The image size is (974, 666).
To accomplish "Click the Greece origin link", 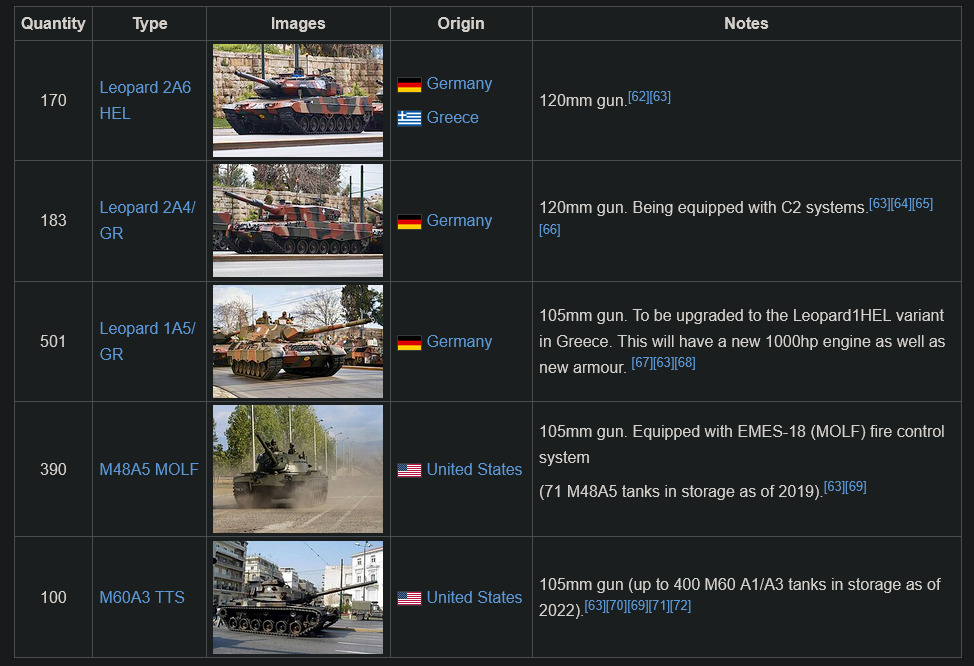I will pos(452,118).
